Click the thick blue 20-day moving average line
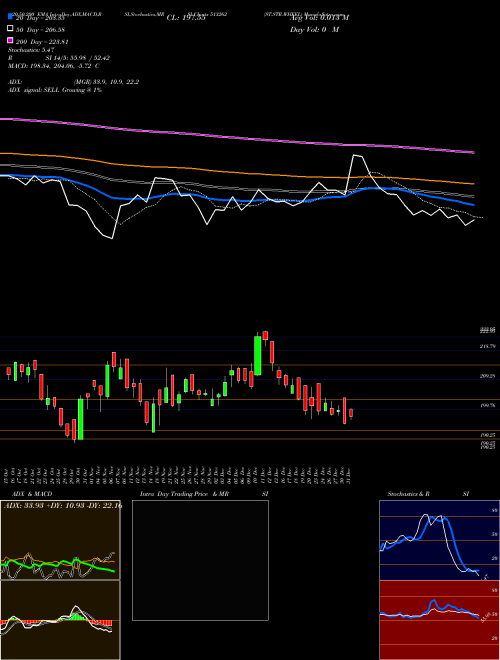This screenshot has width=500, height=660. 236,200
